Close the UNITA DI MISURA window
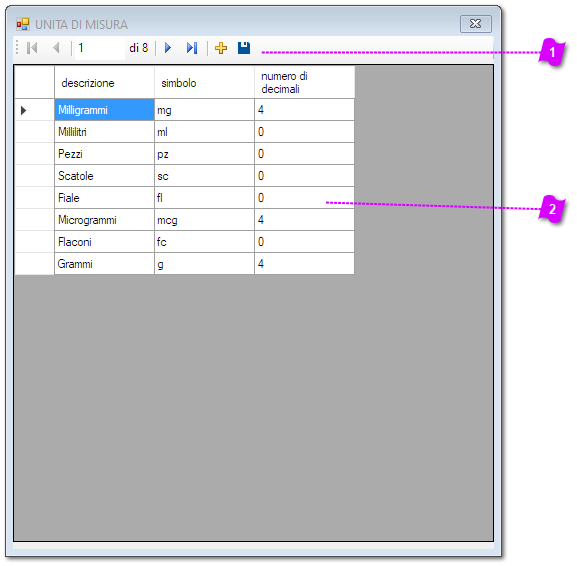 coord(475,24)
